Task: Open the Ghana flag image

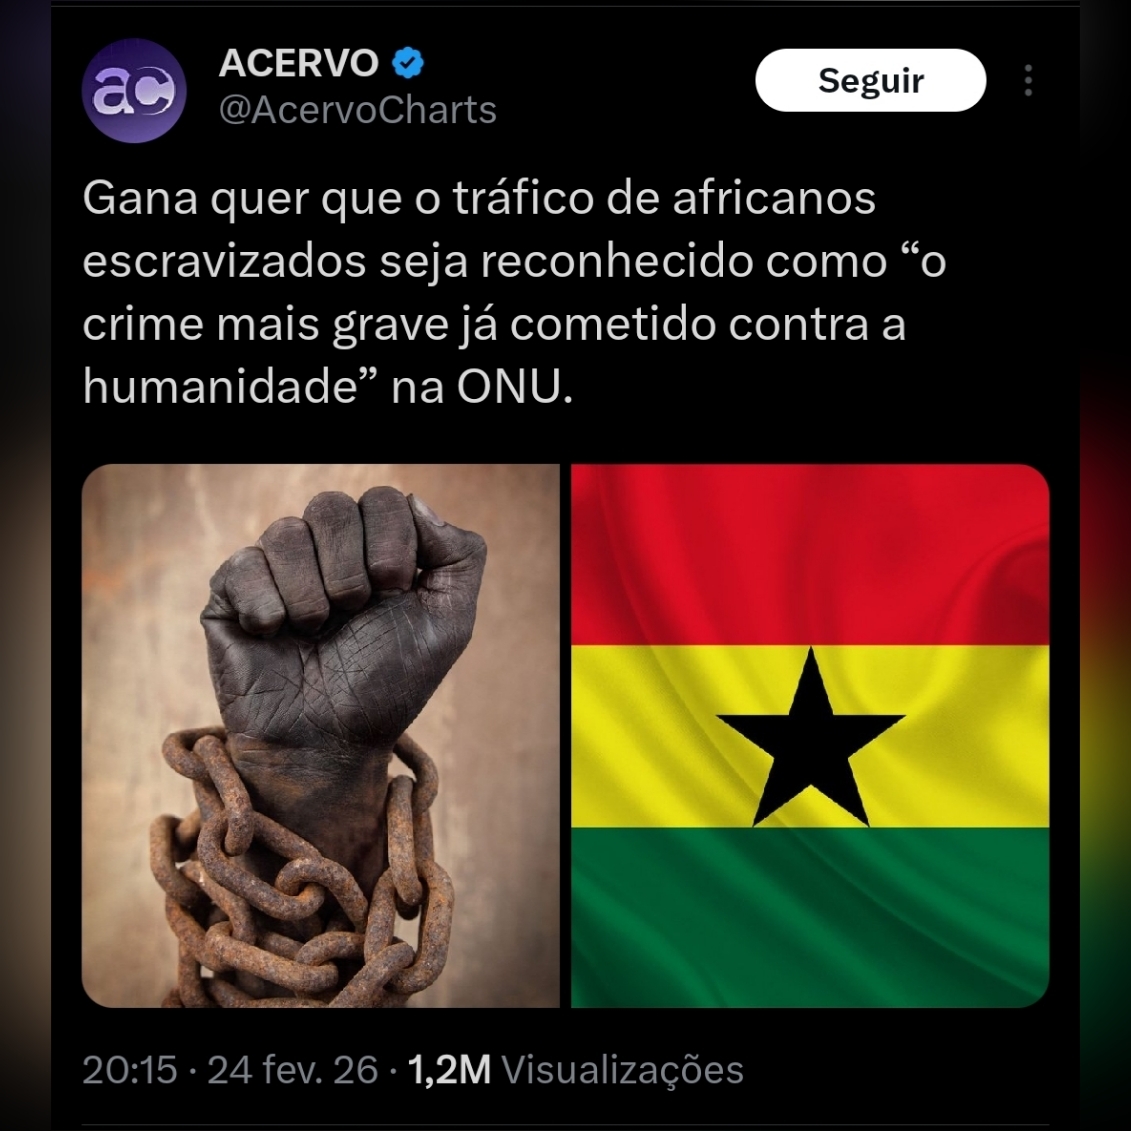Action: [809, 735]
